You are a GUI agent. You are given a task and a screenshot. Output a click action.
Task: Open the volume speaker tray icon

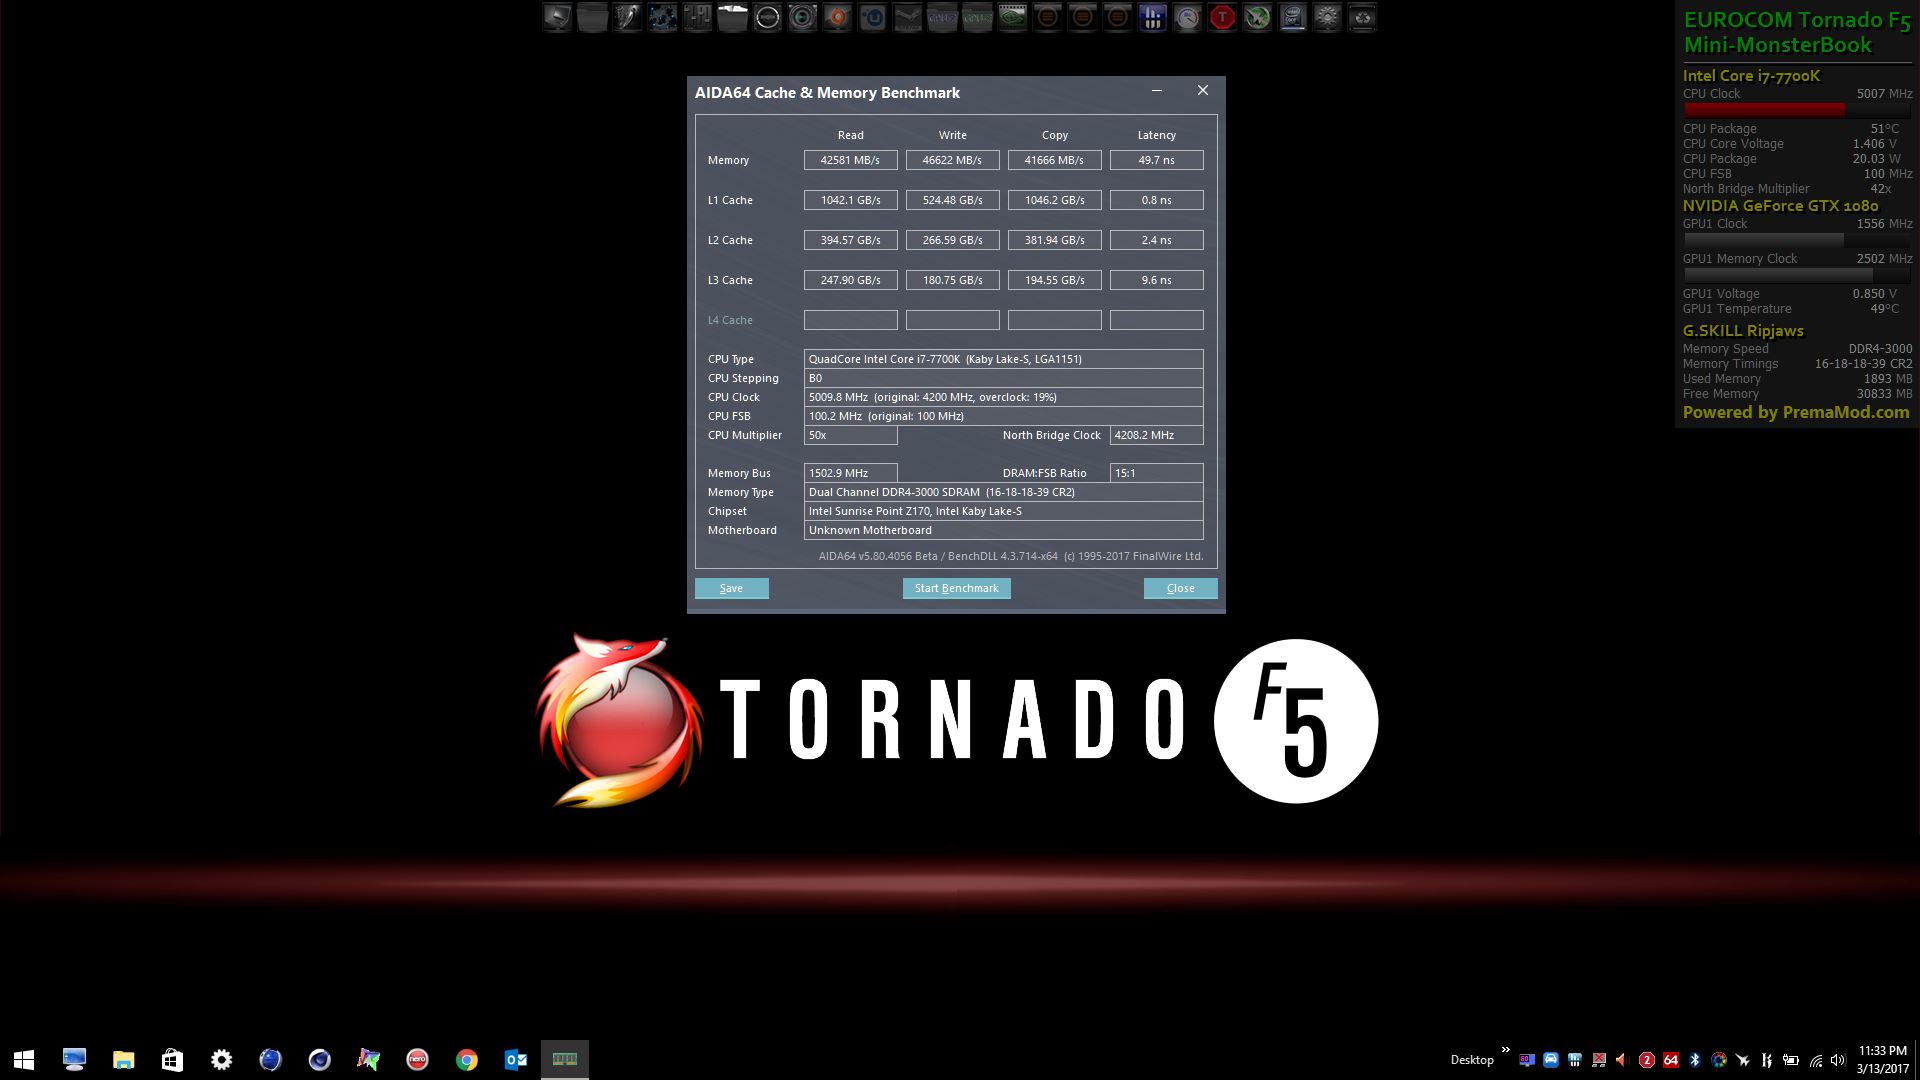1838,1060
